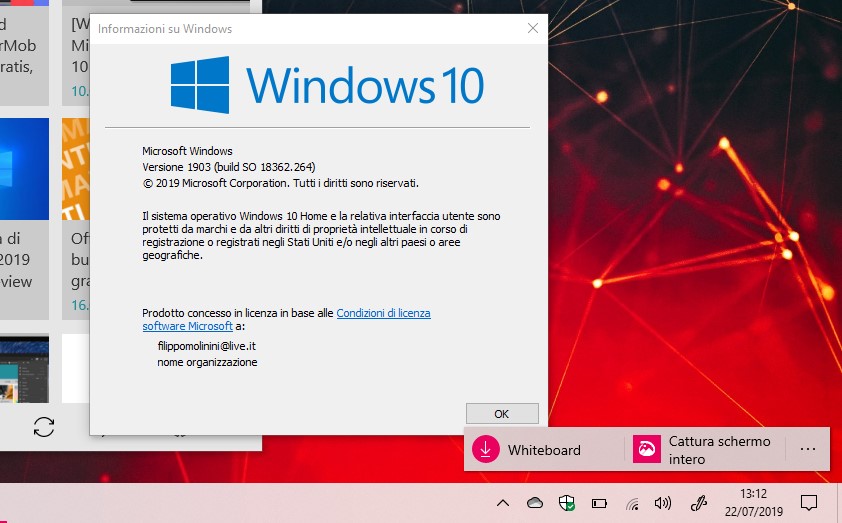Open the Action Center notification icon

809,503
